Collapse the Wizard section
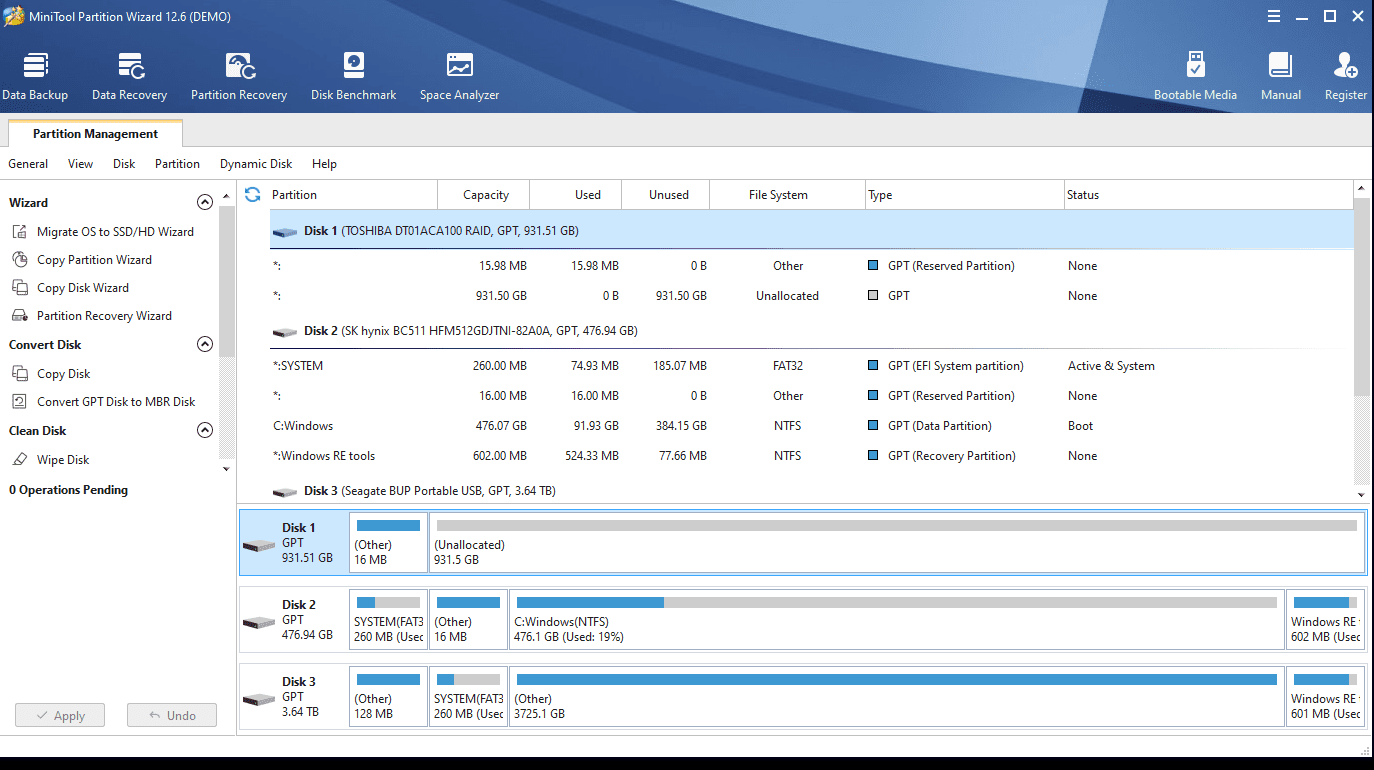Screen dimensions: 1374x770 [205, 202]
